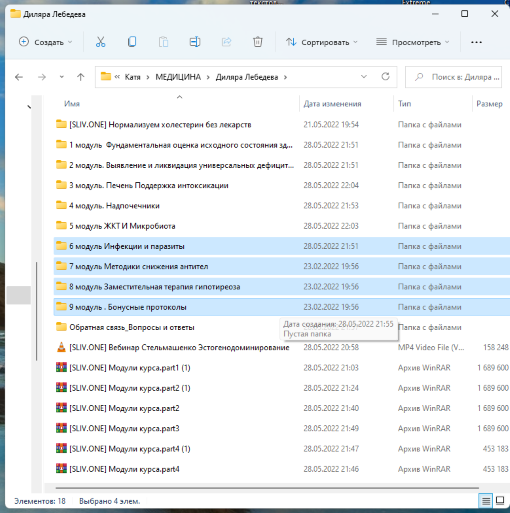Click date 21.05.2022 19:54 cell

point(331,125)
